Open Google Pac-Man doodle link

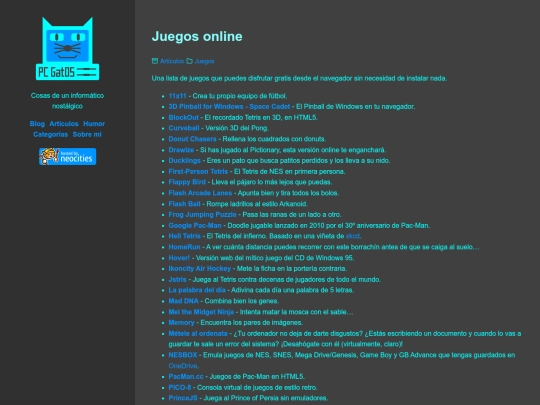tap(195, 226)
